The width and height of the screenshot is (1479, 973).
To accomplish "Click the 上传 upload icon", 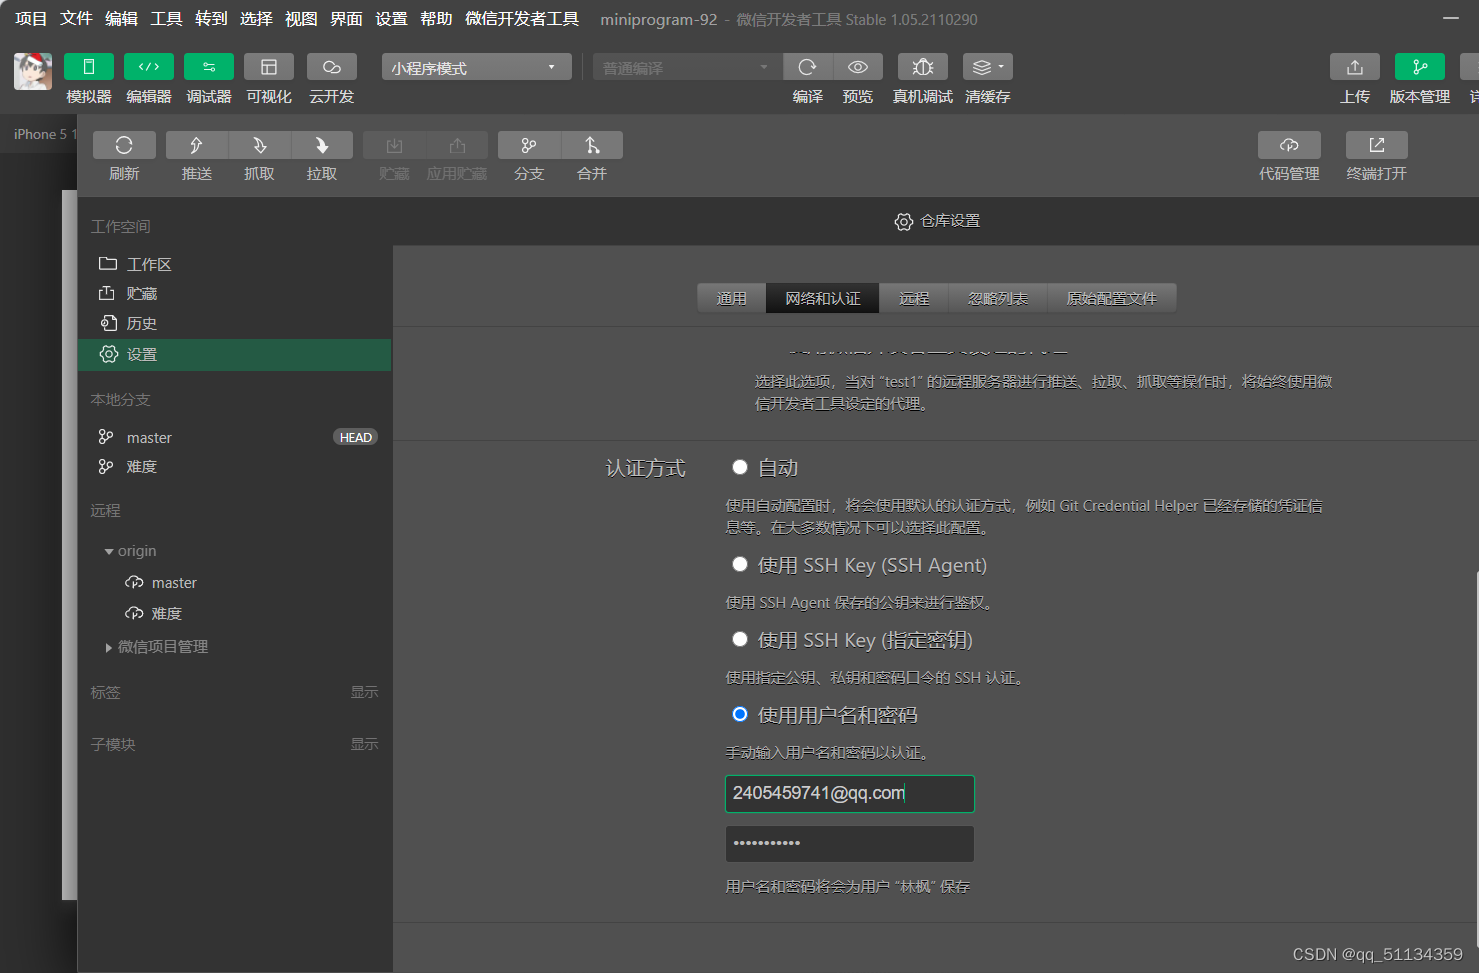I will tap(1355, 67).
